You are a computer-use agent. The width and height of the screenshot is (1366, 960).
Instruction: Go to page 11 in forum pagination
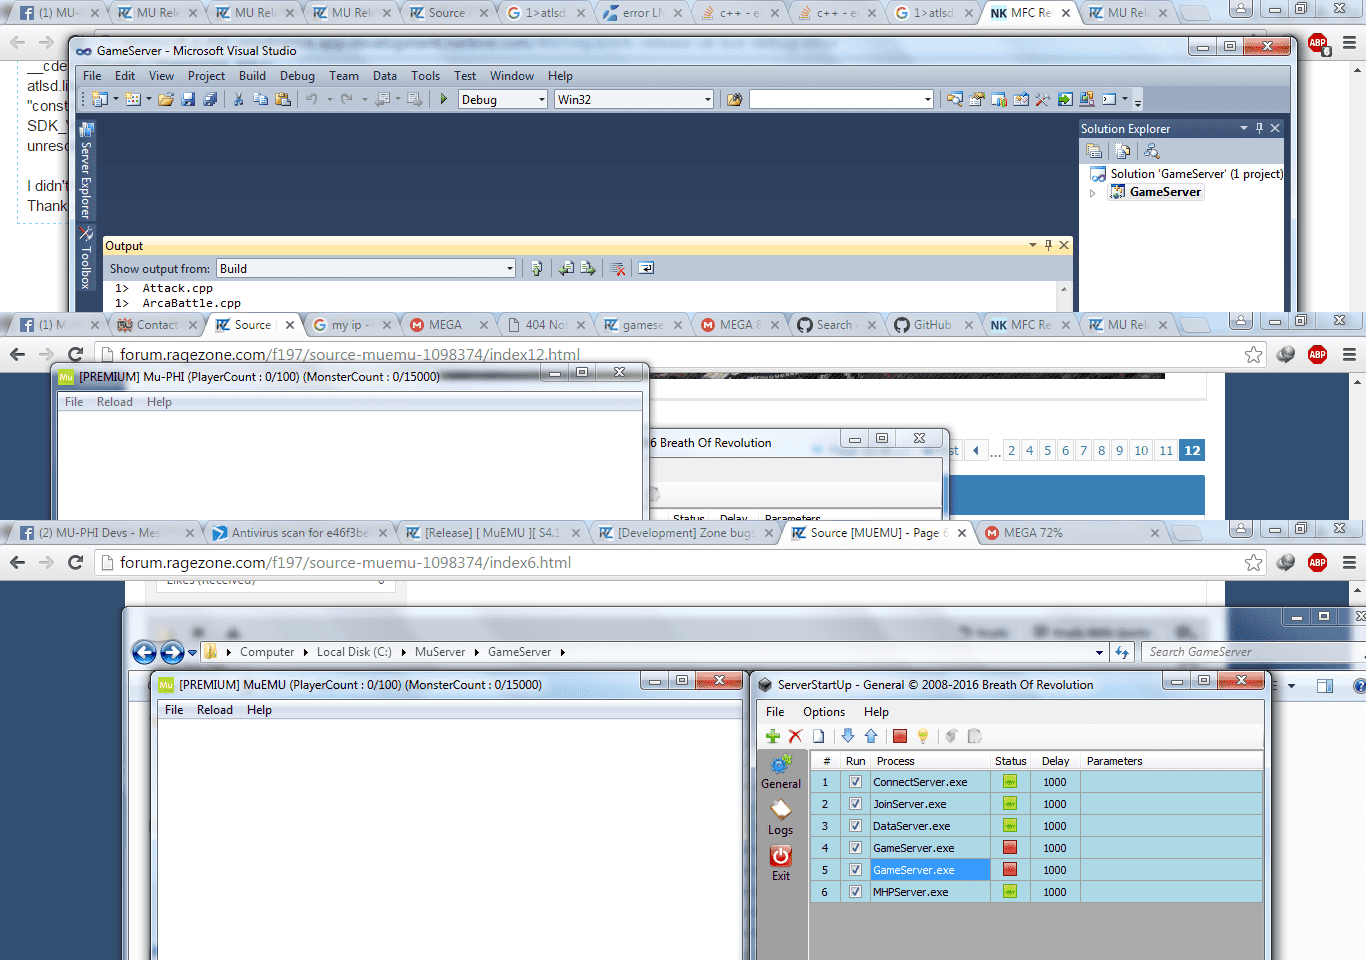(1166, 450)
